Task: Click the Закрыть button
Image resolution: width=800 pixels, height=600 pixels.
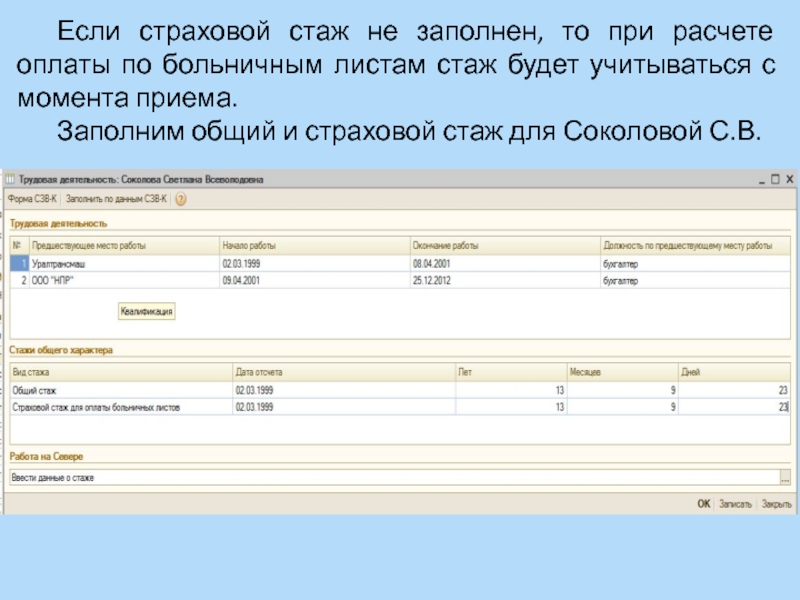Action: point(776,504)
